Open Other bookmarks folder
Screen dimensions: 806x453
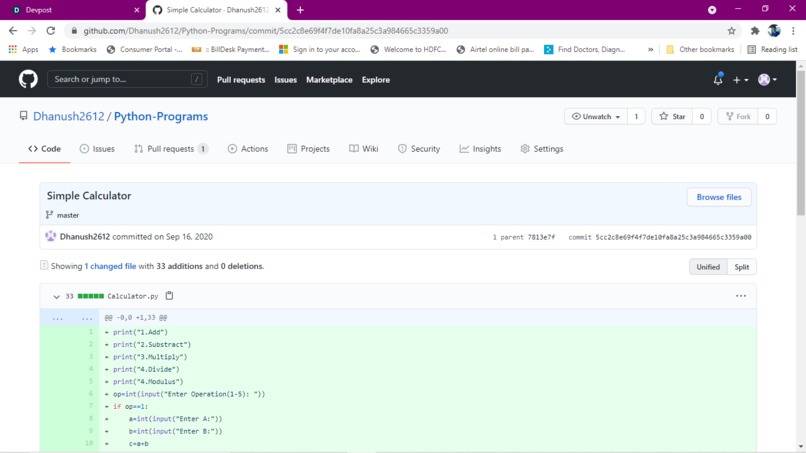coord(700,49)
